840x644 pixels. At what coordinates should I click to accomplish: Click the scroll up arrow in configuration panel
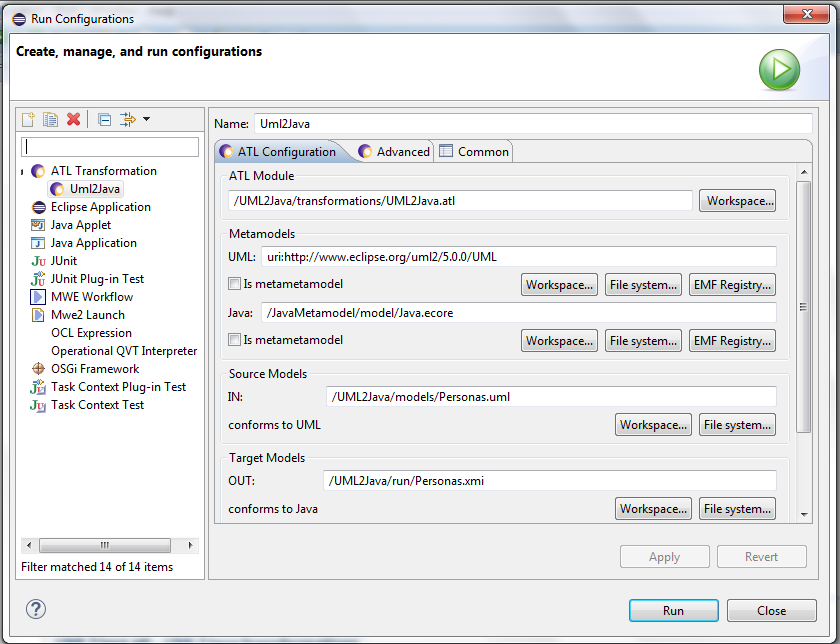(x=804, y=172)
